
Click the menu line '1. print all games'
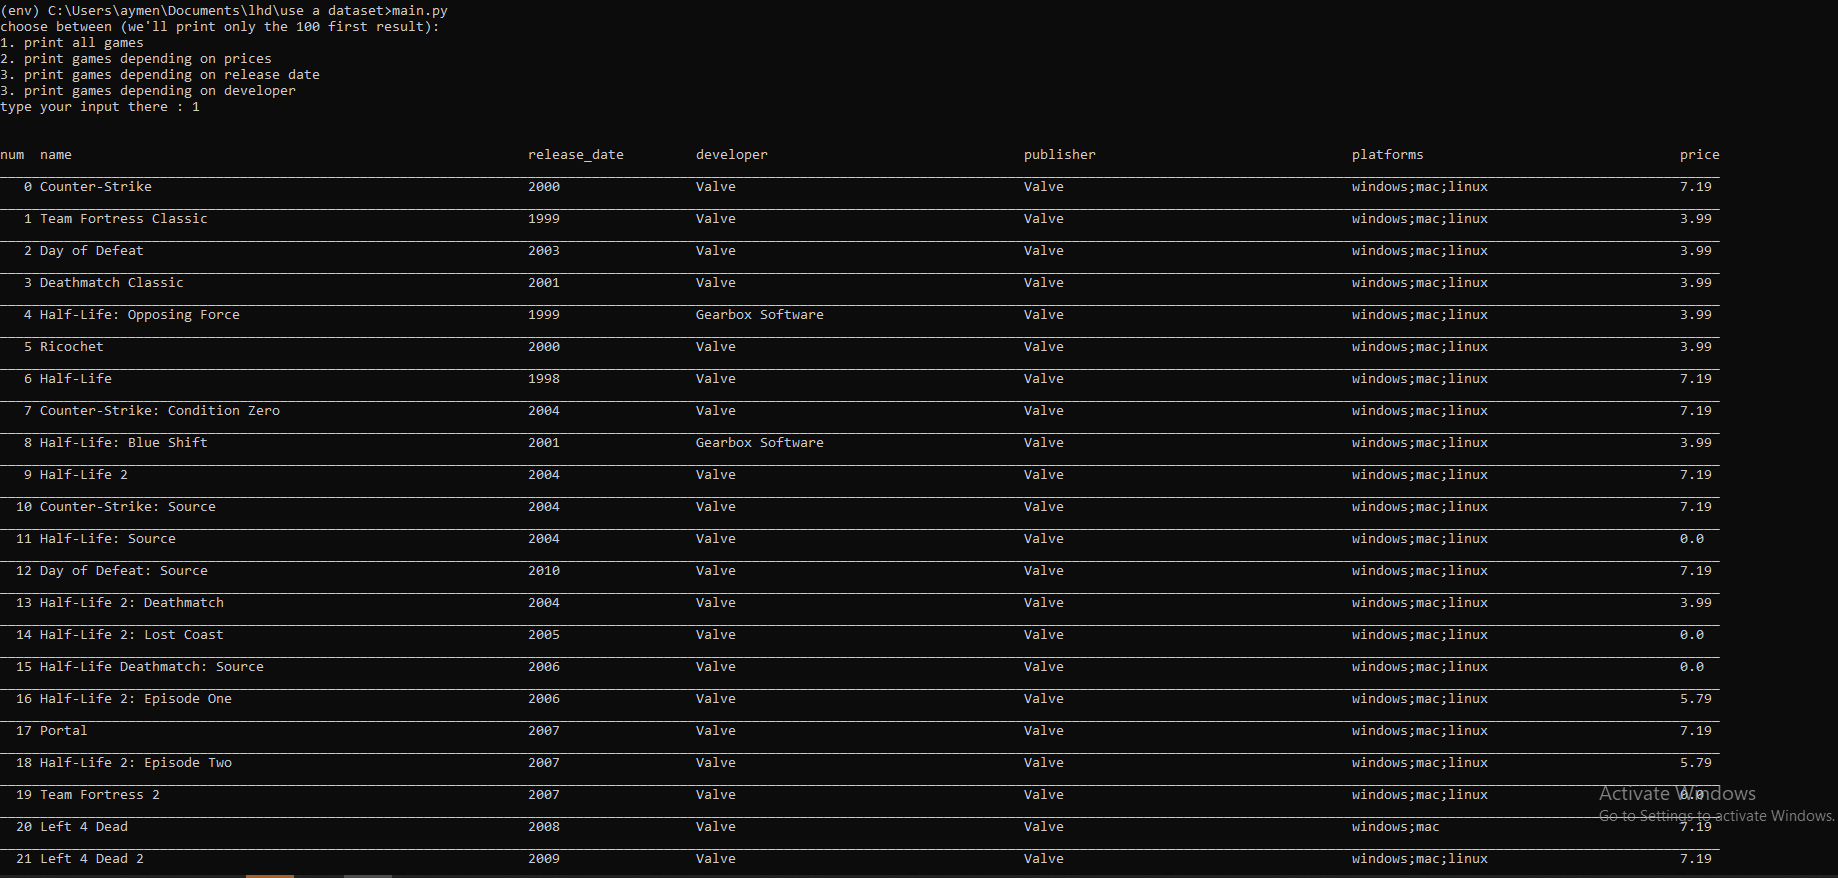point(72,43)
